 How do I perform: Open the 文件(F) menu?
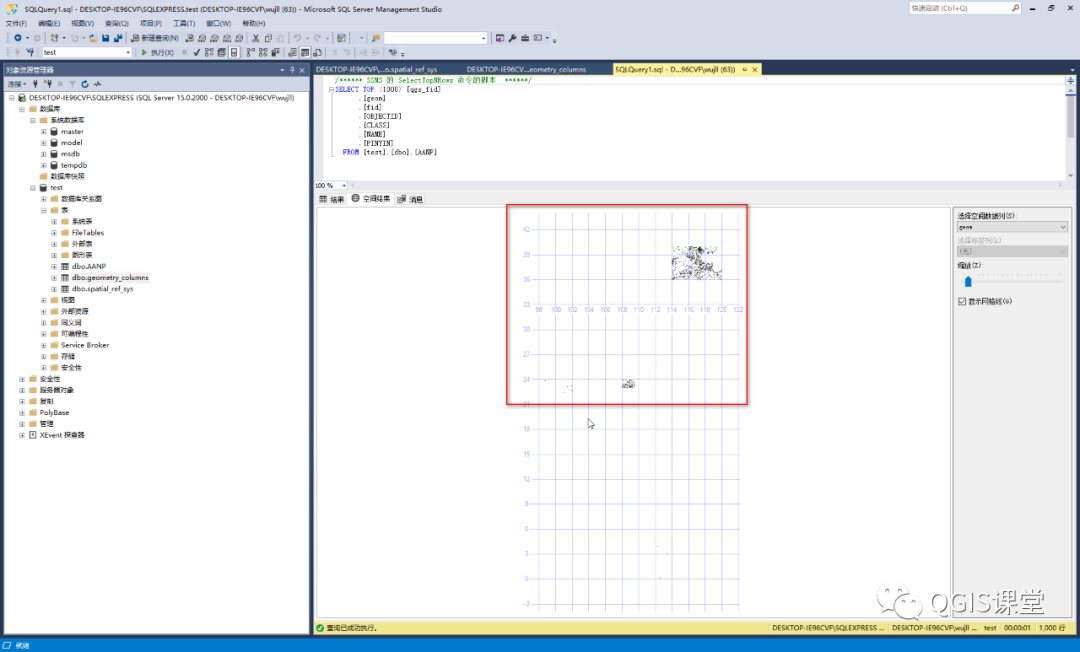pyautogui.click(x=16, y=23)
